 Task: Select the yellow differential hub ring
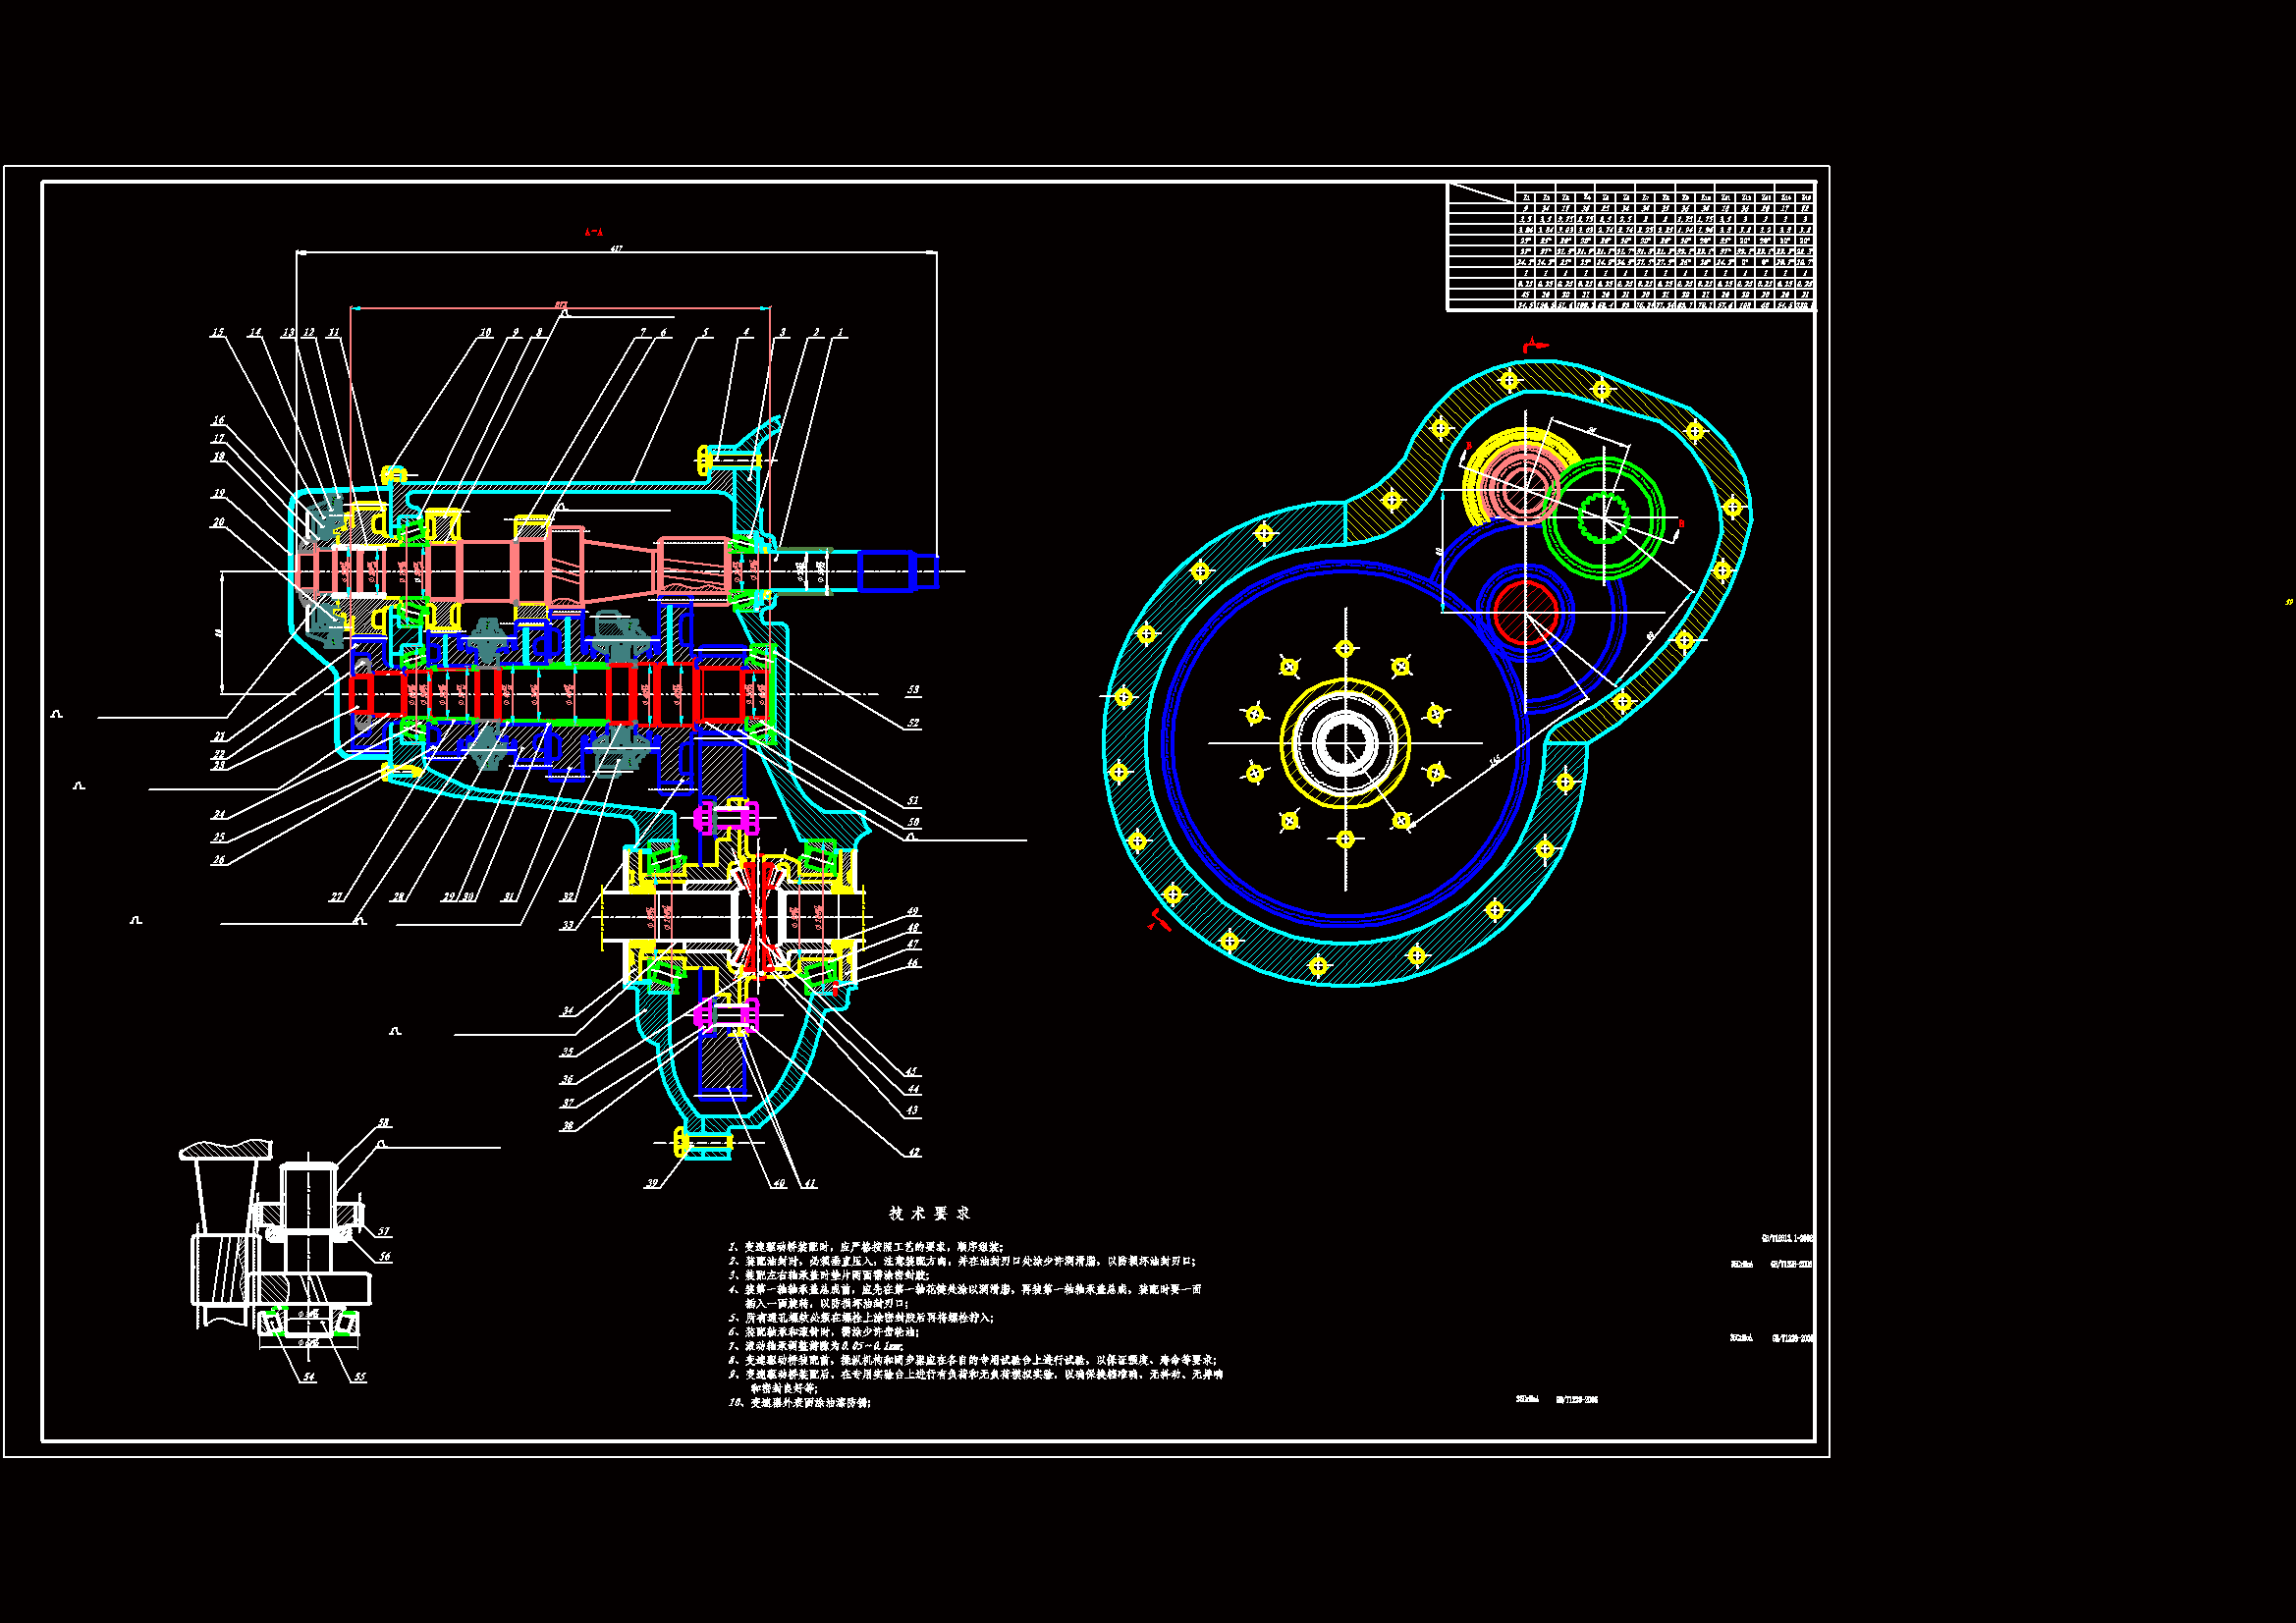click(1345, 743)
